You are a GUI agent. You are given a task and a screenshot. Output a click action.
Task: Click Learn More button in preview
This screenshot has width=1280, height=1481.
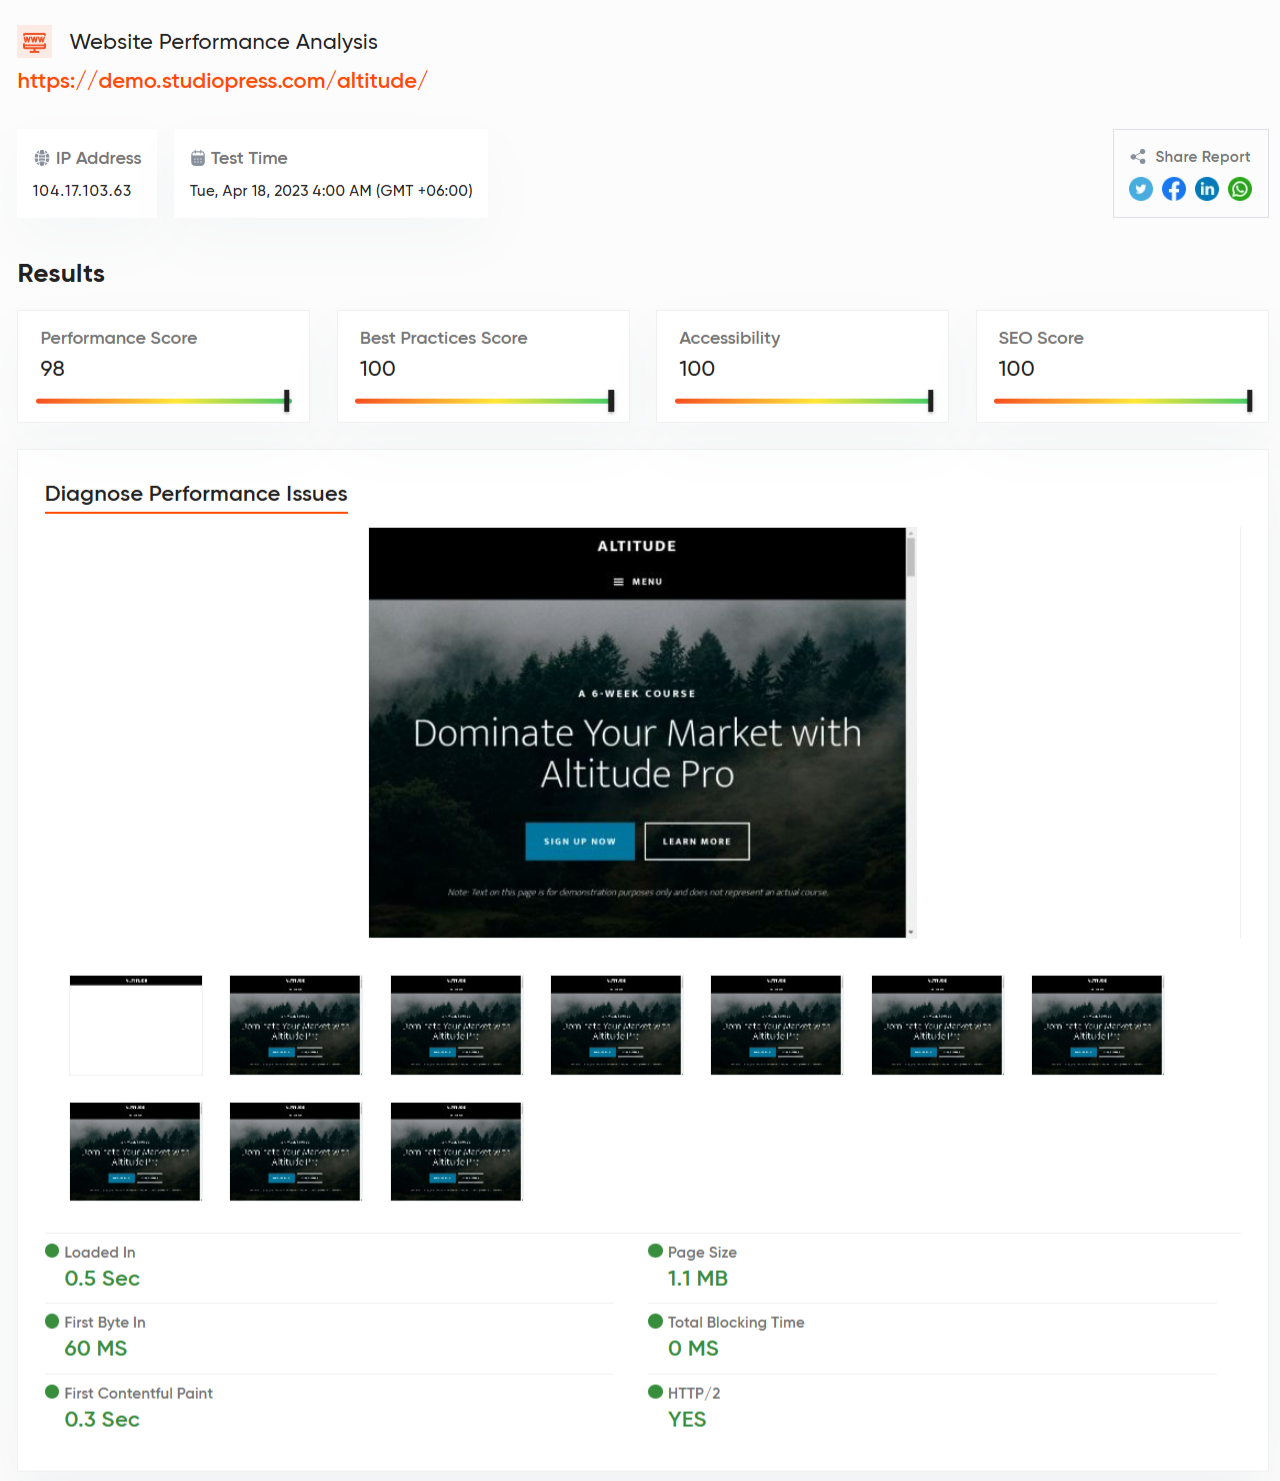pyautogui.click(x=697, y=841)
